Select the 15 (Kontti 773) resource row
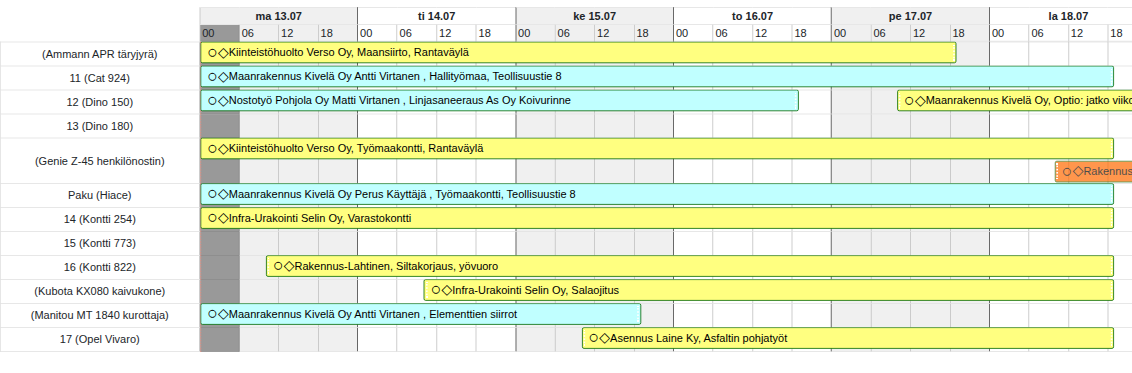This screenshot has height=373, width=1132. coord(100,242)
